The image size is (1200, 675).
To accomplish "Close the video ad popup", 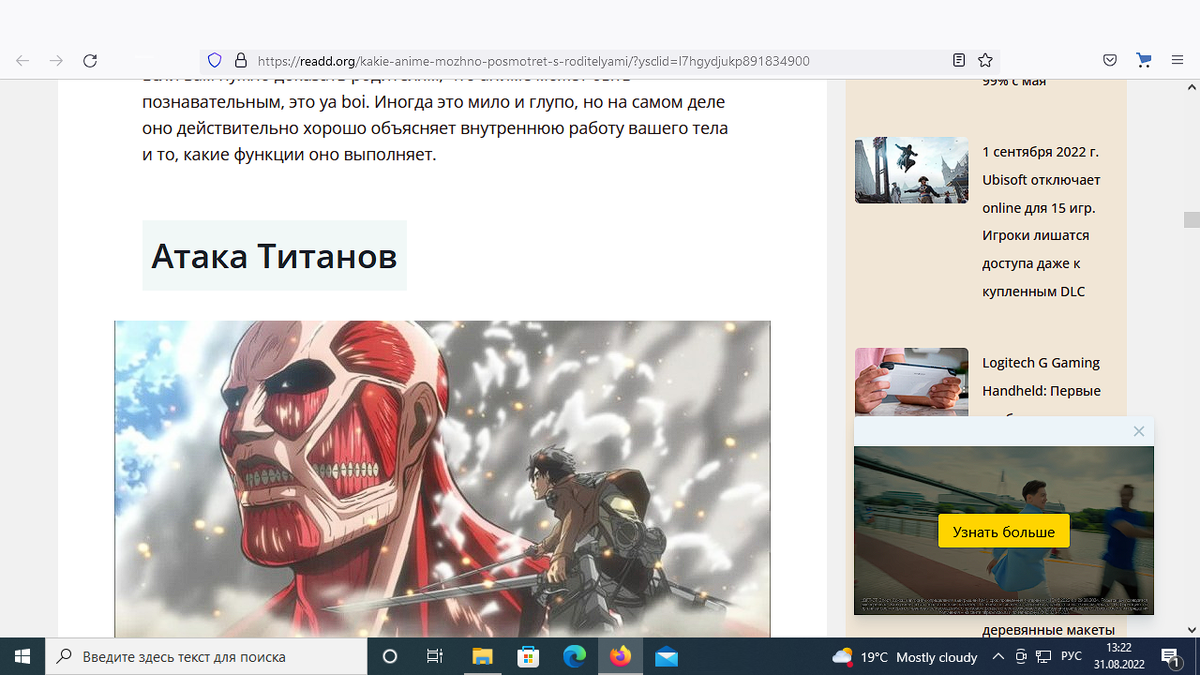I will 1138,431.
